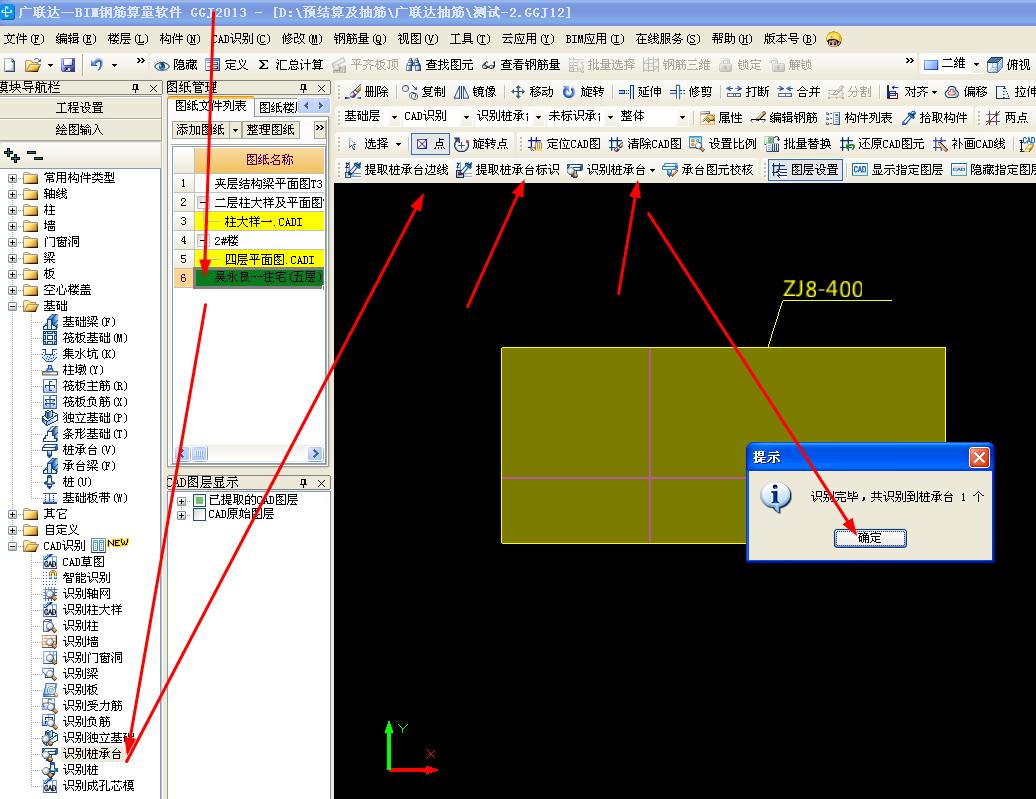Screen dimensions: 1036x799
Task: Open the 工具(T) menu
Action: (x=470, y=39)
